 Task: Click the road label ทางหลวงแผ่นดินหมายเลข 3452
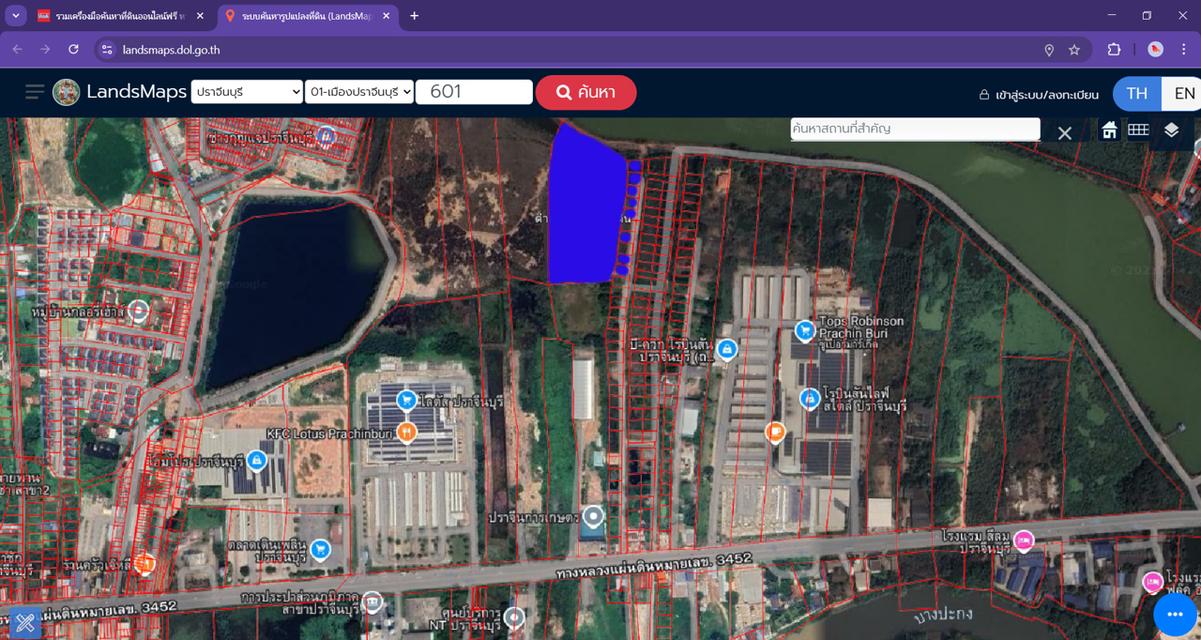[652, 564]
